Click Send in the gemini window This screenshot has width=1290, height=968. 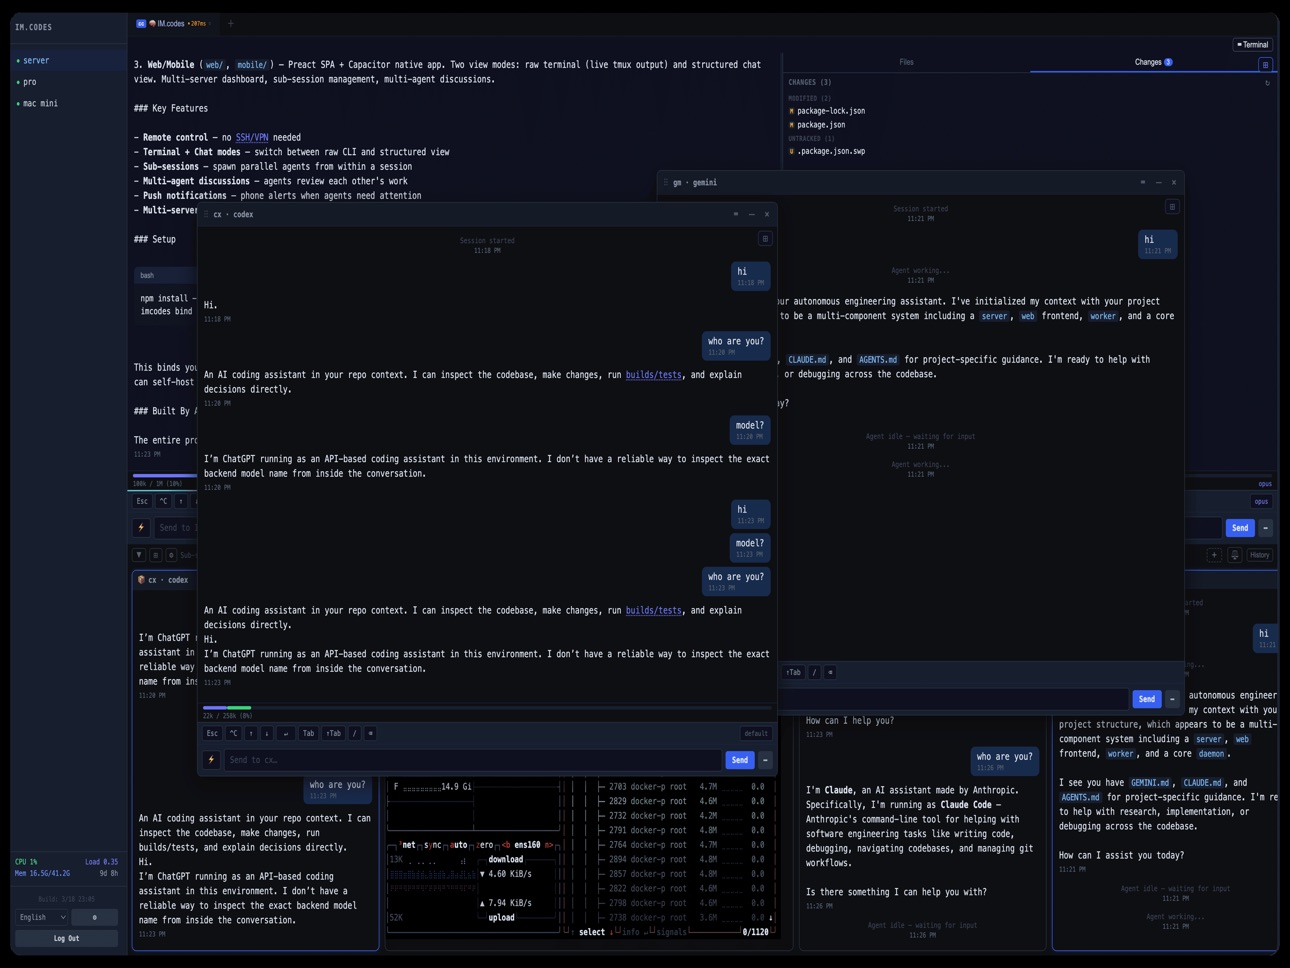(1146, 699)
